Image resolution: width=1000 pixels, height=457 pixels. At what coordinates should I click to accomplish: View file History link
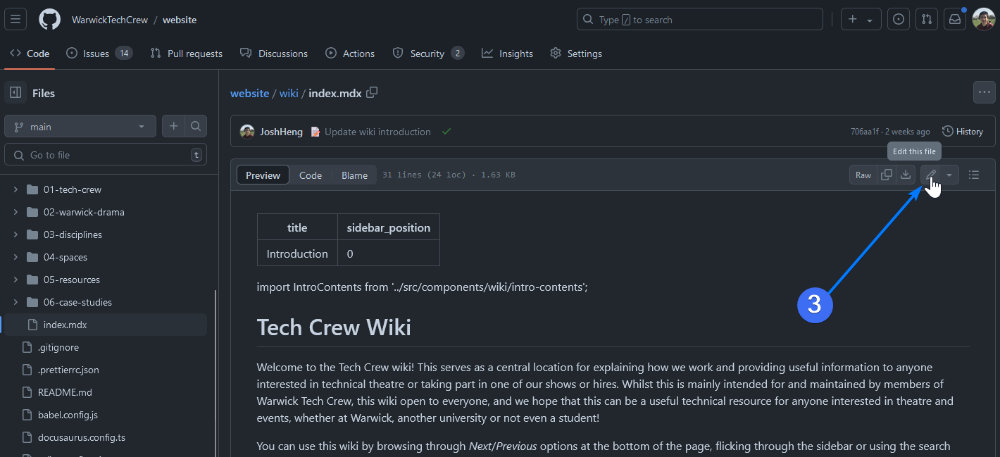(x=962, y=131)
